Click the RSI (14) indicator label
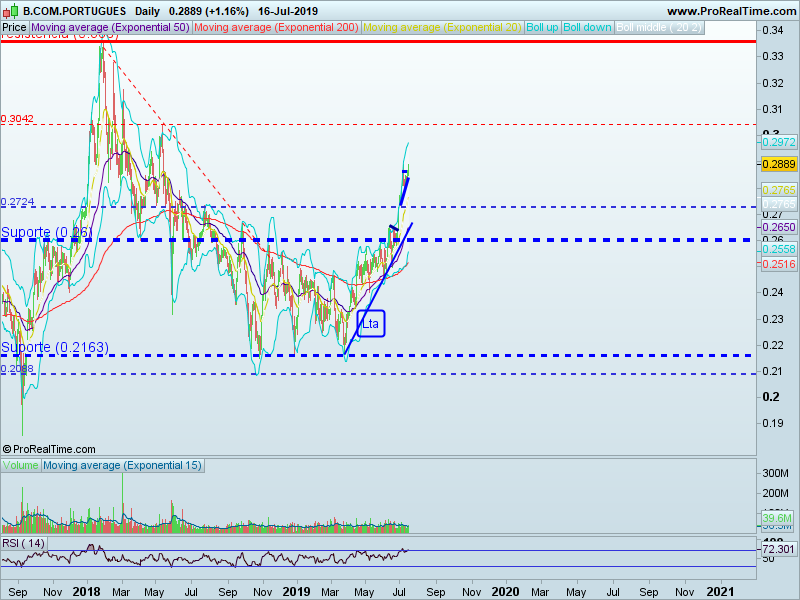This screenshot has width=800, height=600. 23,543
